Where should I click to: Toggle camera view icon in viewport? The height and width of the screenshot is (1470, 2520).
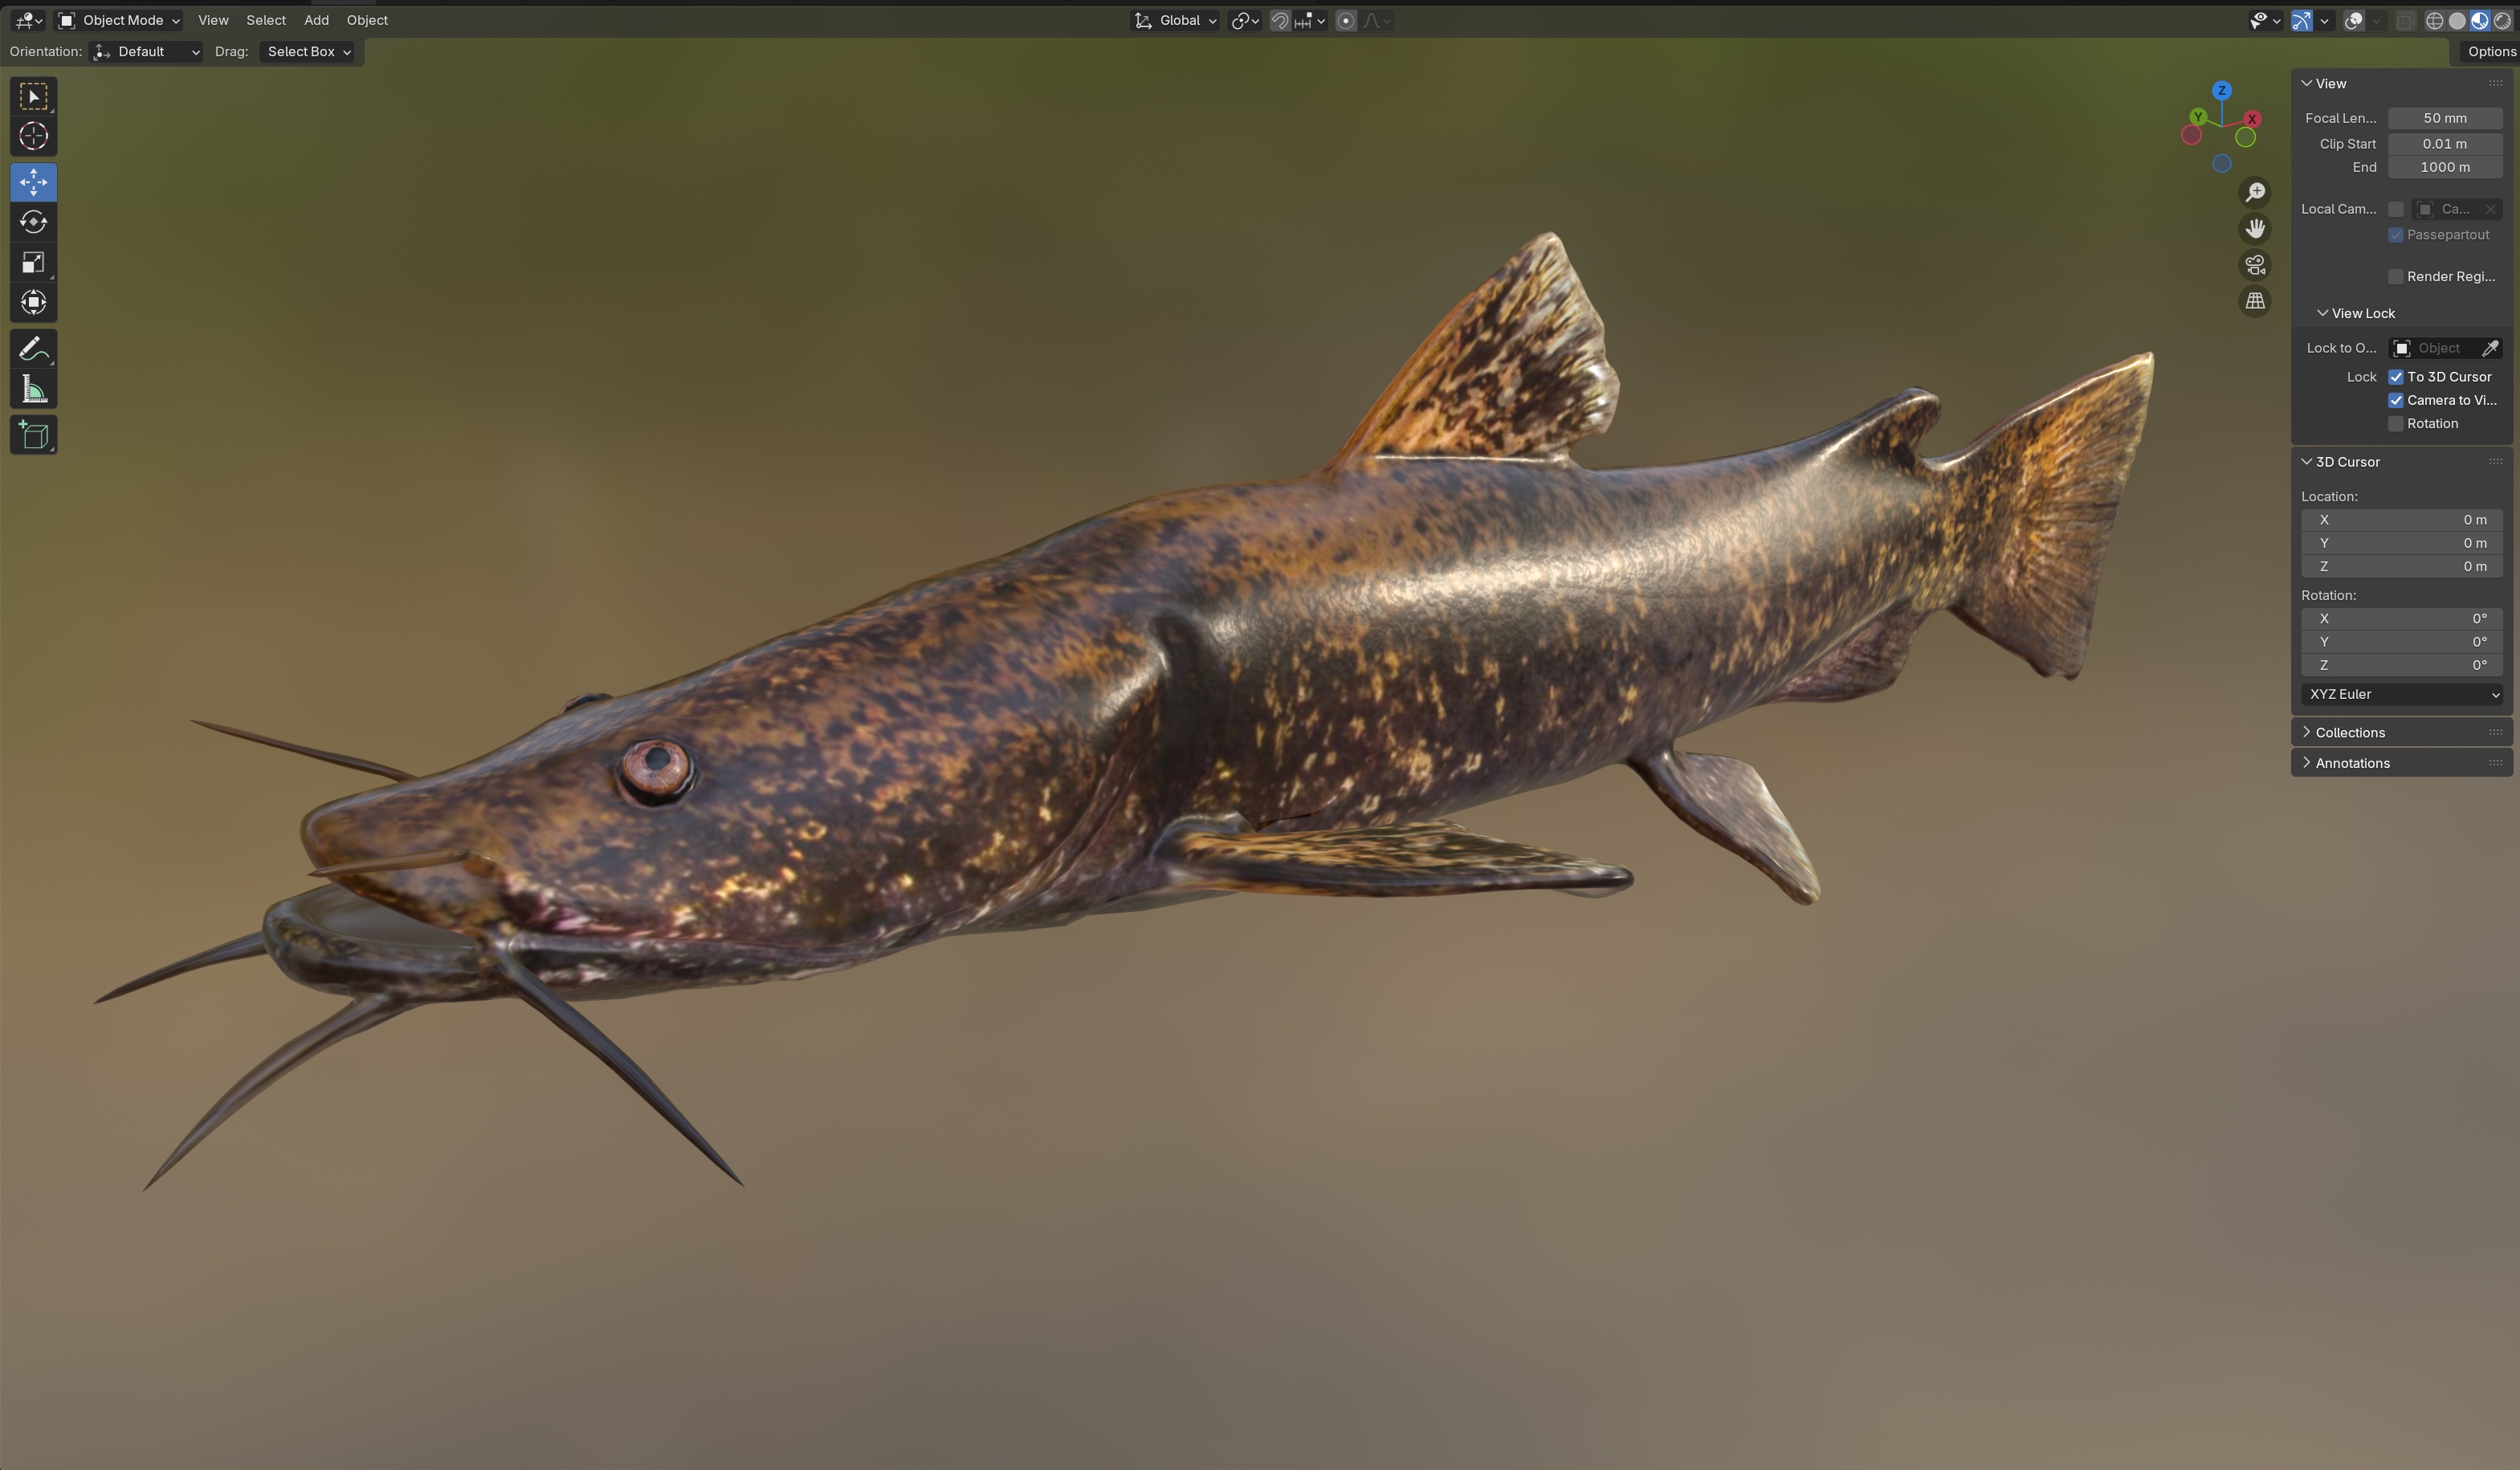2254,265
